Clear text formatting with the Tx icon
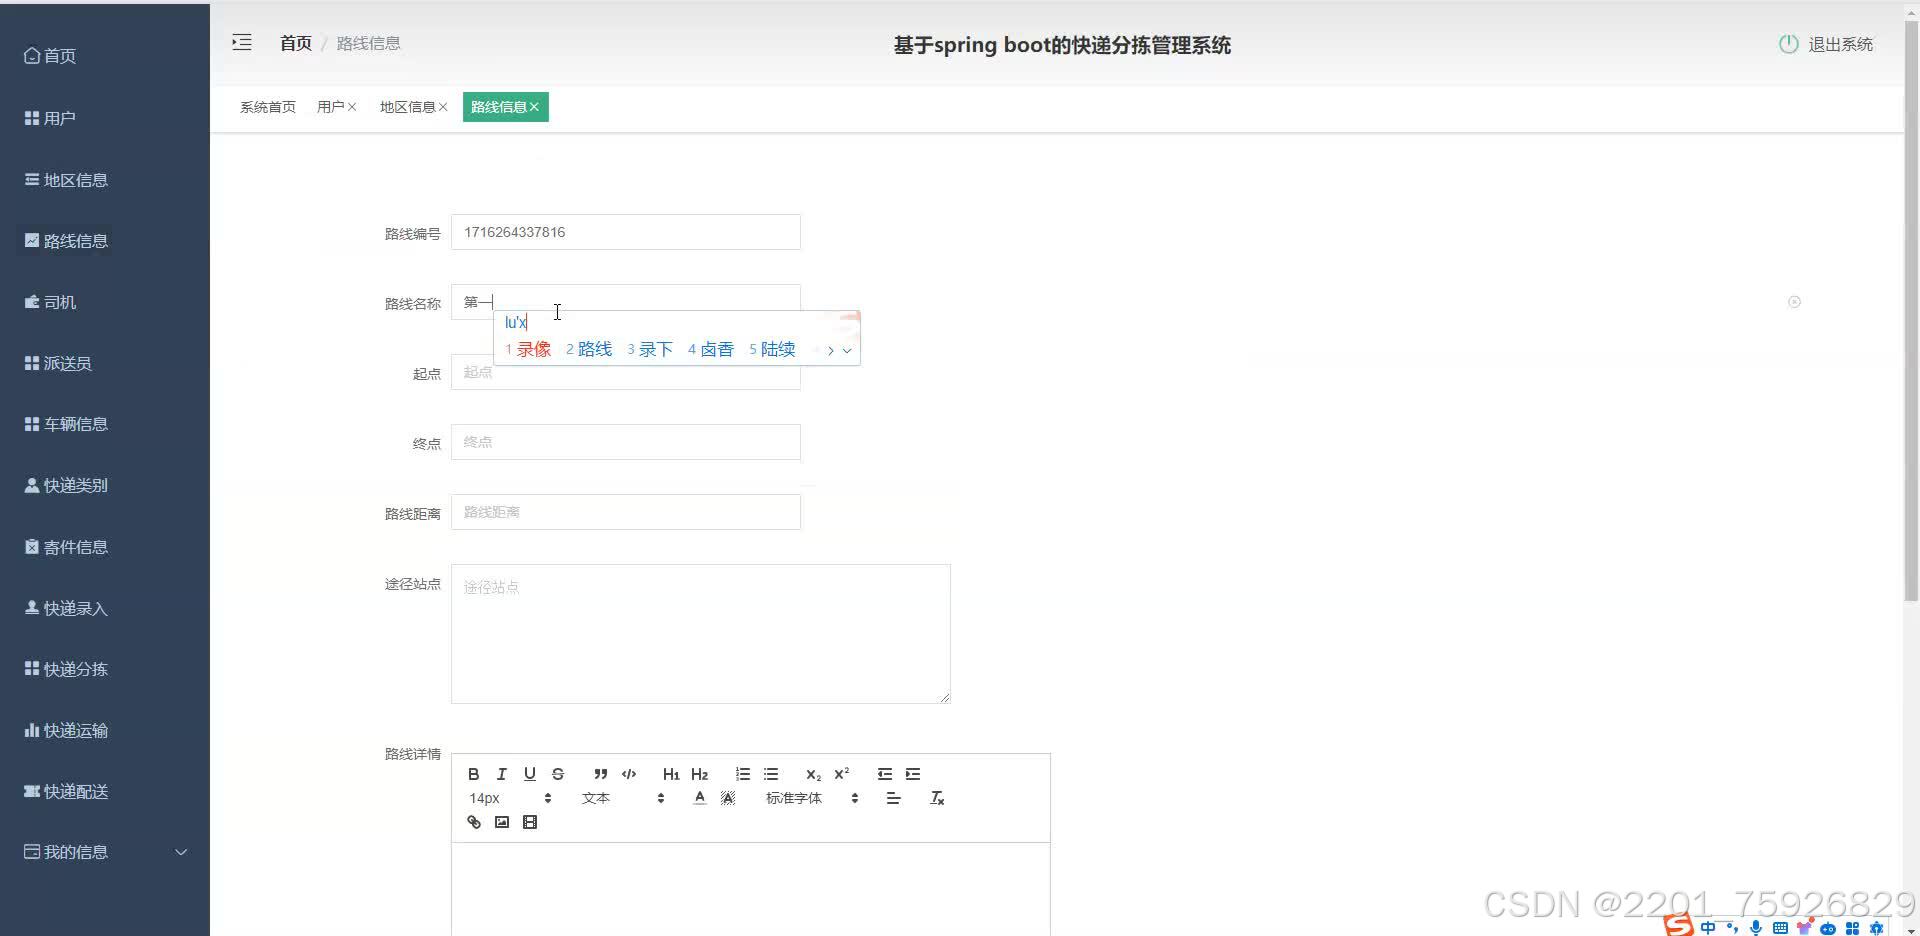Screen dimensions: 1920x936 937,798
